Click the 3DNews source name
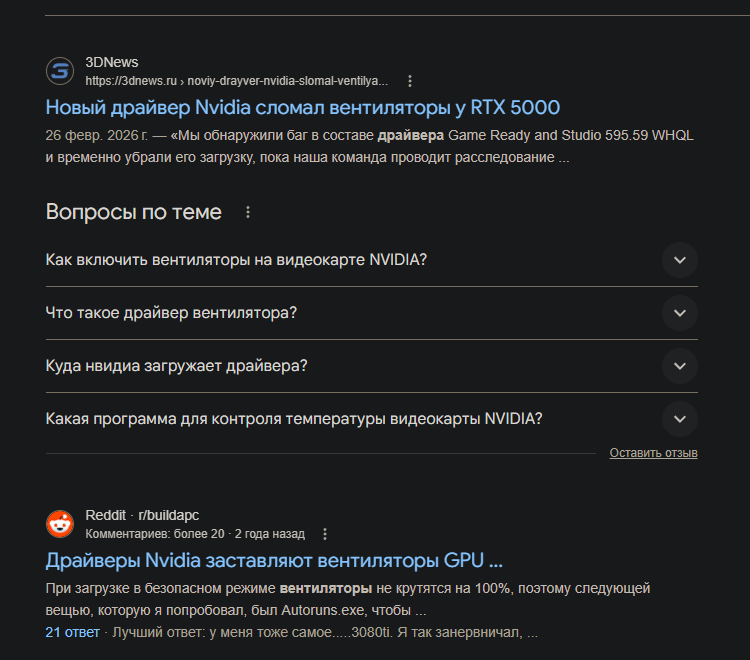The height and width of the screenshot is (660, 750). (112, 63)
